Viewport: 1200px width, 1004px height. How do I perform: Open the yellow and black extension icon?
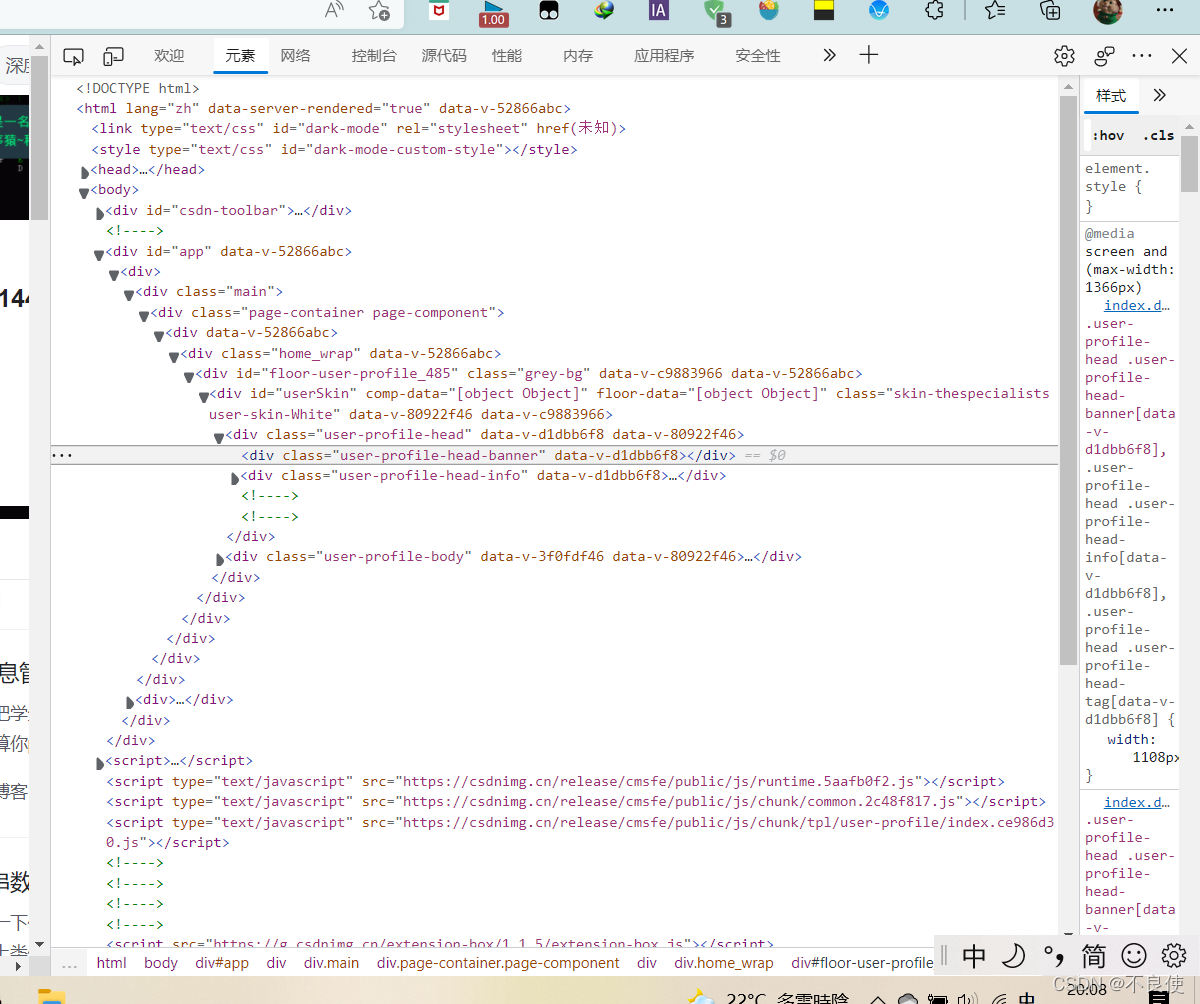[x=824, y=11]
